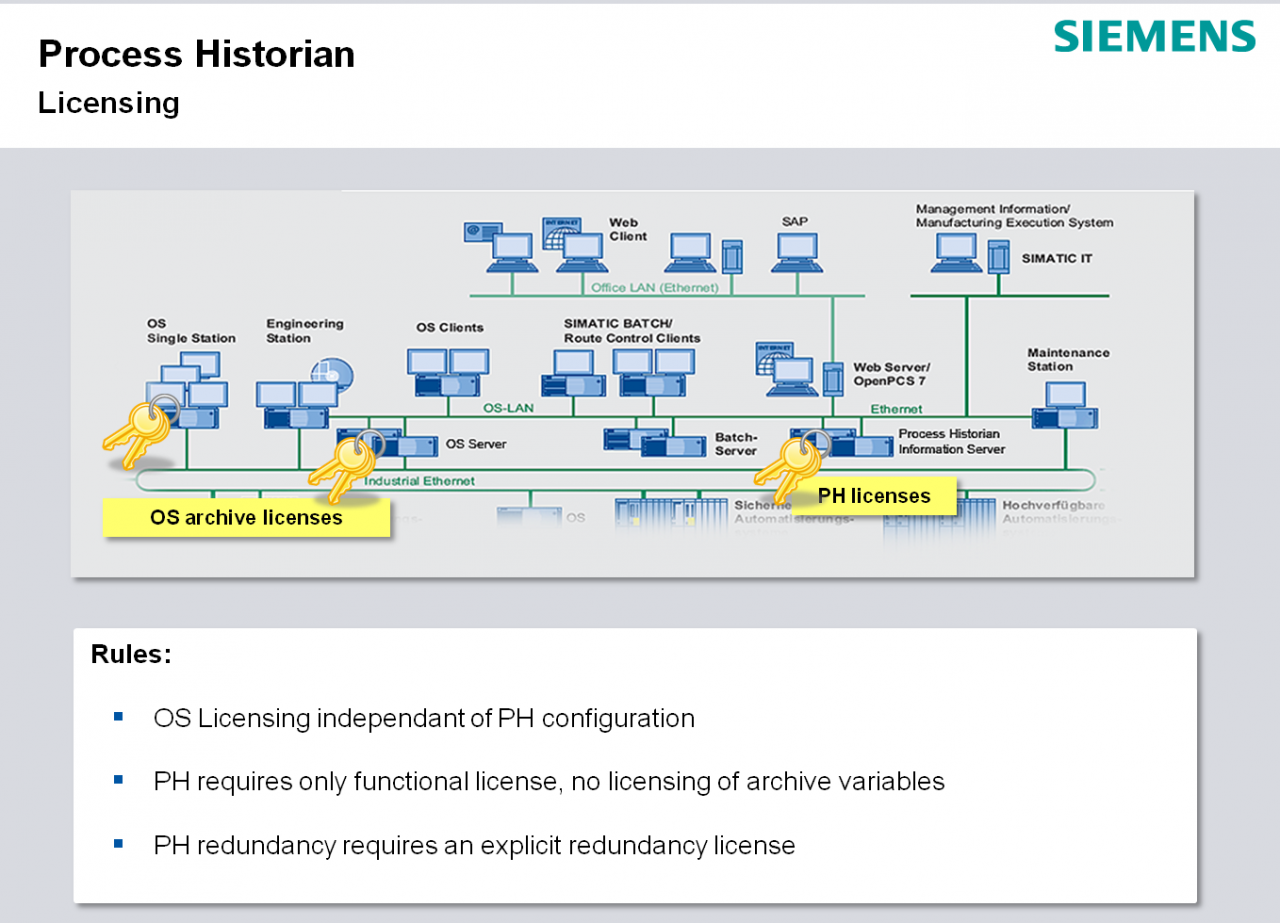
Task: Click the SAP computer icon
Action: pyautogui.click(x=798, y=252)
